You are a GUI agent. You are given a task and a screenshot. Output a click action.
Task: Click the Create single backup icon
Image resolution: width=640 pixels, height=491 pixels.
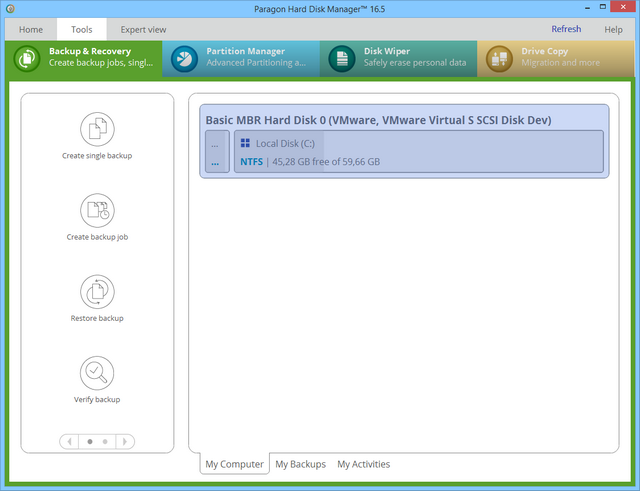pyautogui.click(x=97, y=129)
